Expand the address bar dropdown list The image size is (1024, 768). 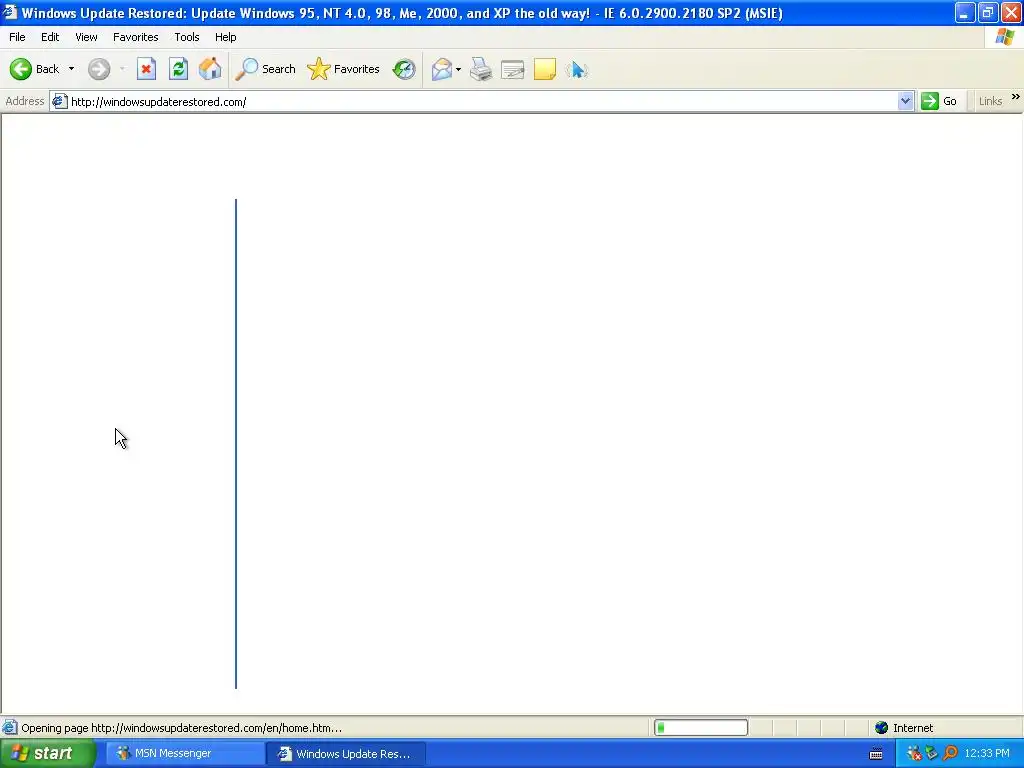[905, 101]
